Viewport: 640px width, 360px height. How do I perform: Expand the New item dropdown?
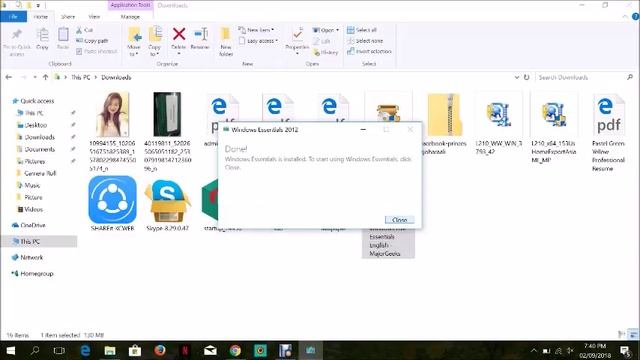pyautogui.click(x=256, y=30)
